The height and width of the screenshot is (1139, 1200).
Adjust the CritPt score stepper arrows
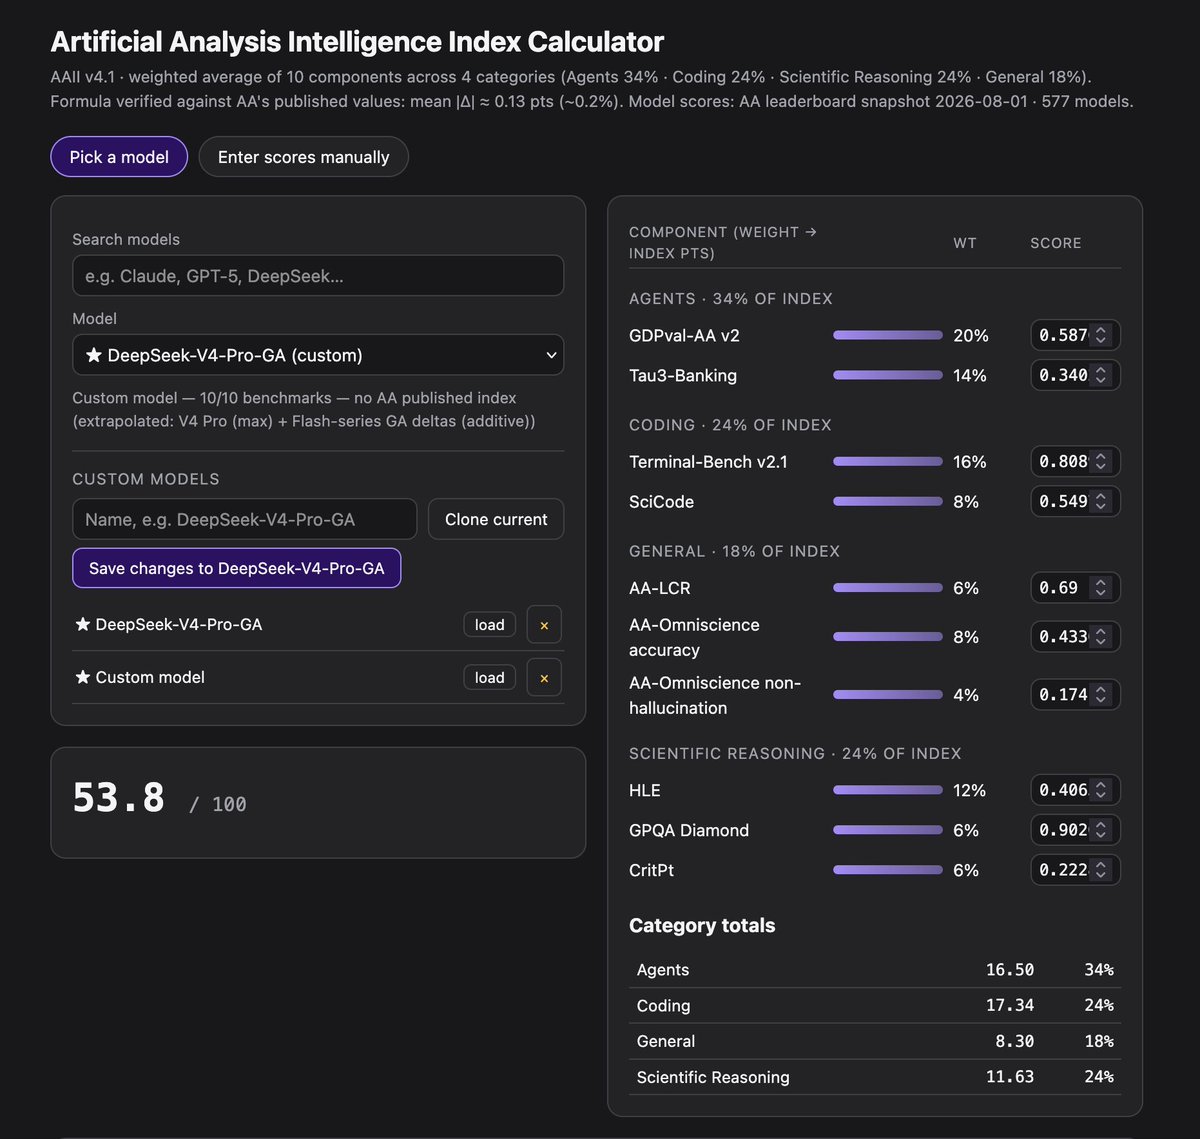click(1101, 870)
